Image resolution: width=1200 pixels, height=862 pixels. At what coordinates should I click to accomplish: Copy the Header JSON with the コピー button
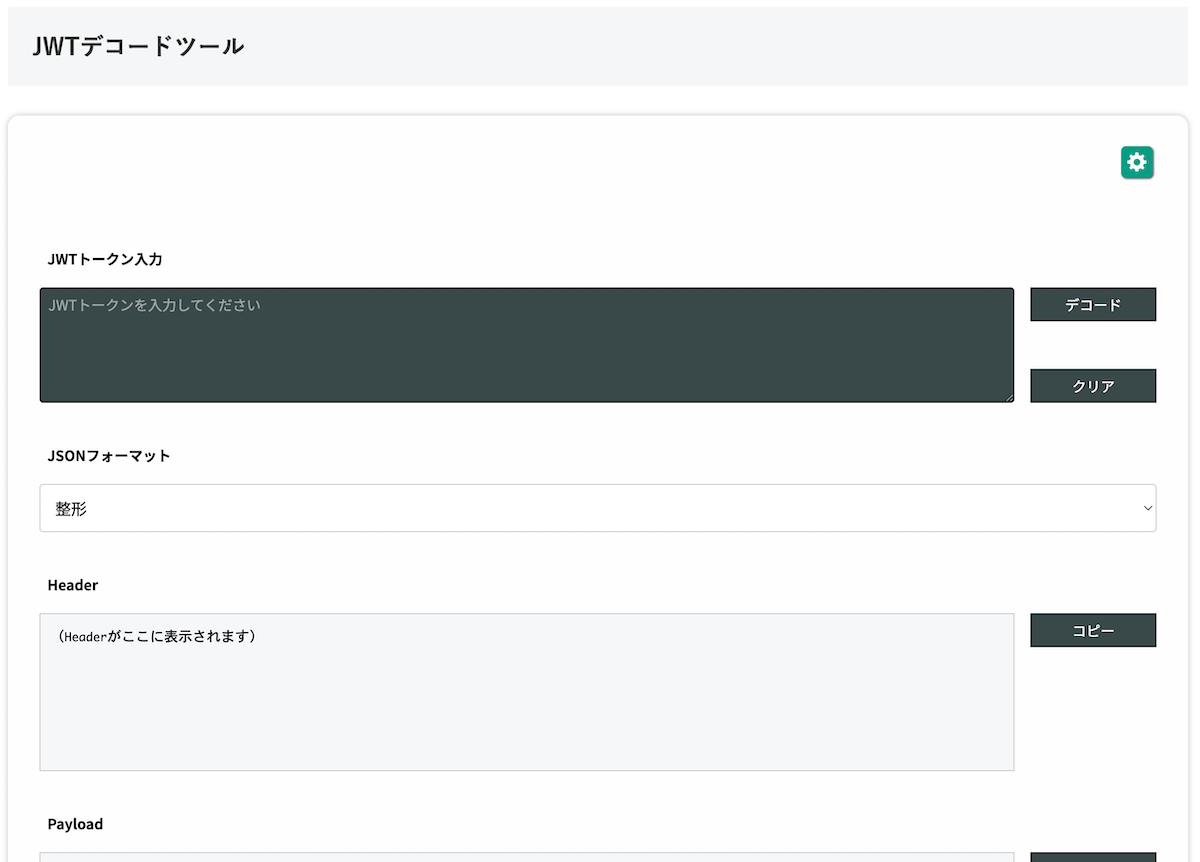1092,630
